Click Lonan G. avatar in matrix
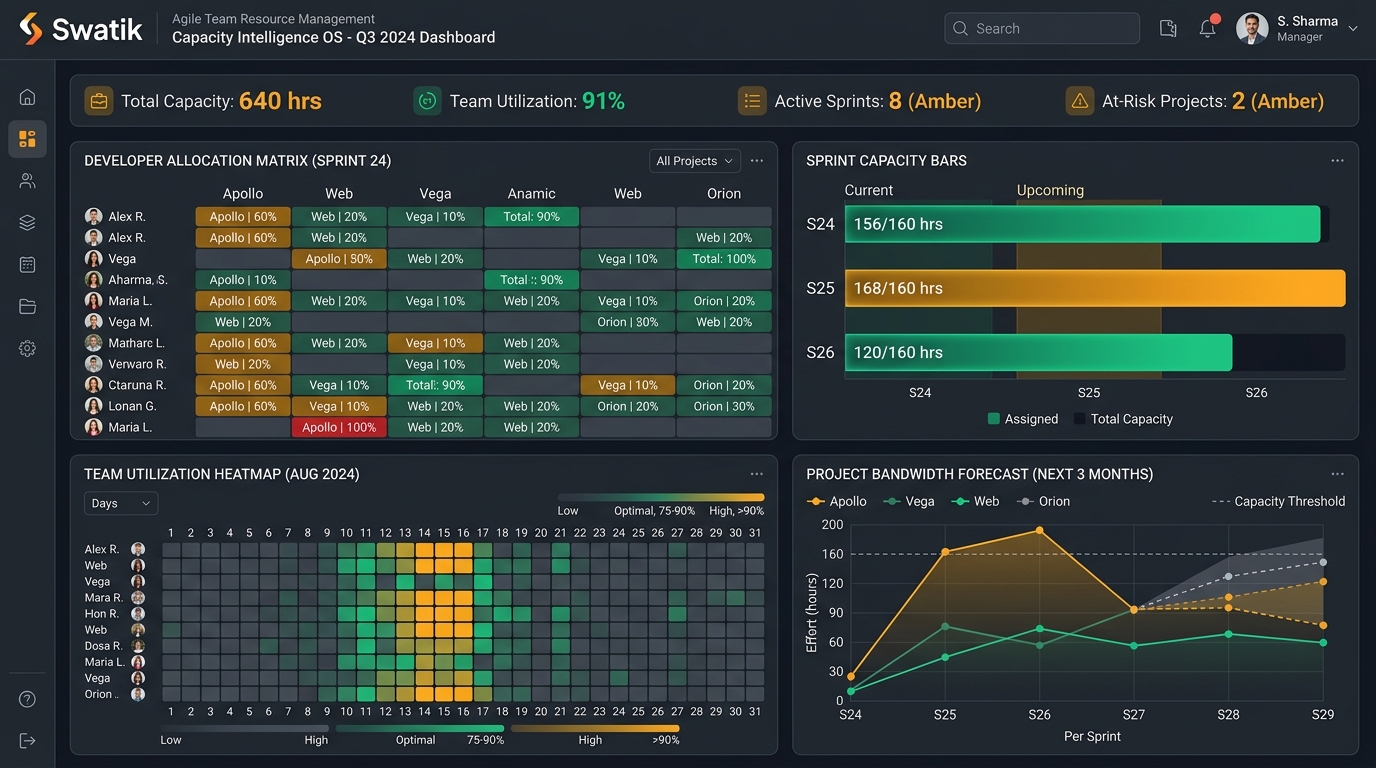Viewport: 1376px width, 768px height. (x=94, y=406)
